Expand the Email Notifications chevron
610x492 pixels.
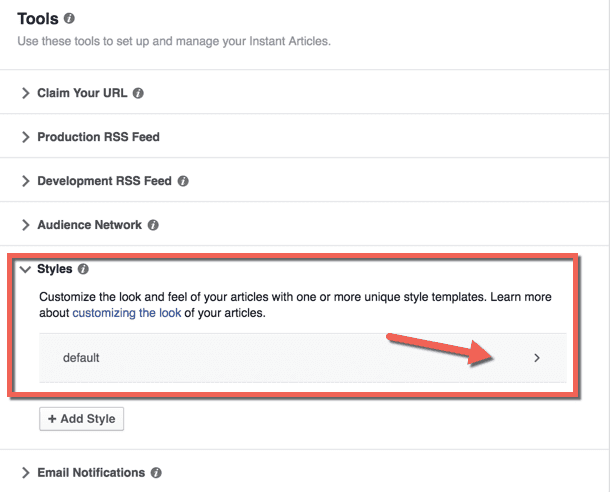point(26,473)
